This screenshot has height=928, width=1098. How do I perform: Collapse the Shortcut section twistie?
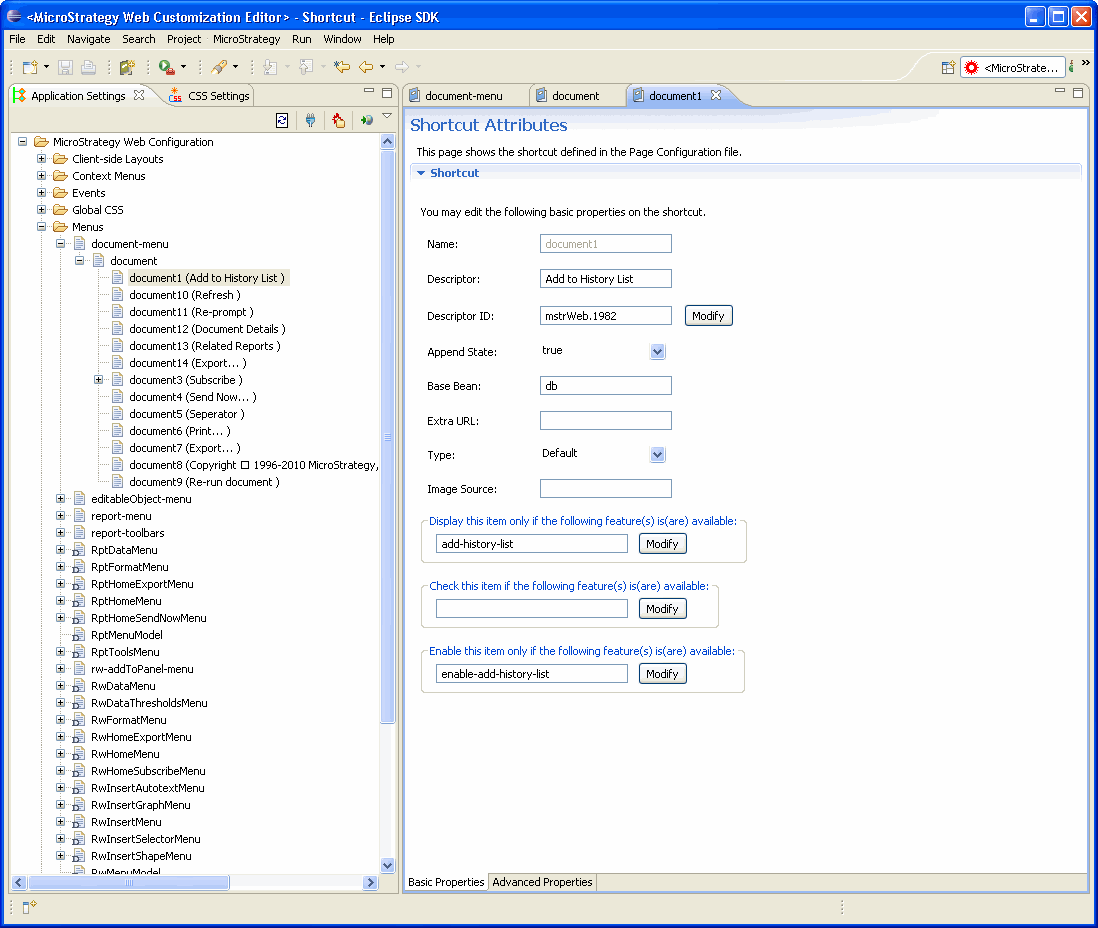click(x=421, y=173)
